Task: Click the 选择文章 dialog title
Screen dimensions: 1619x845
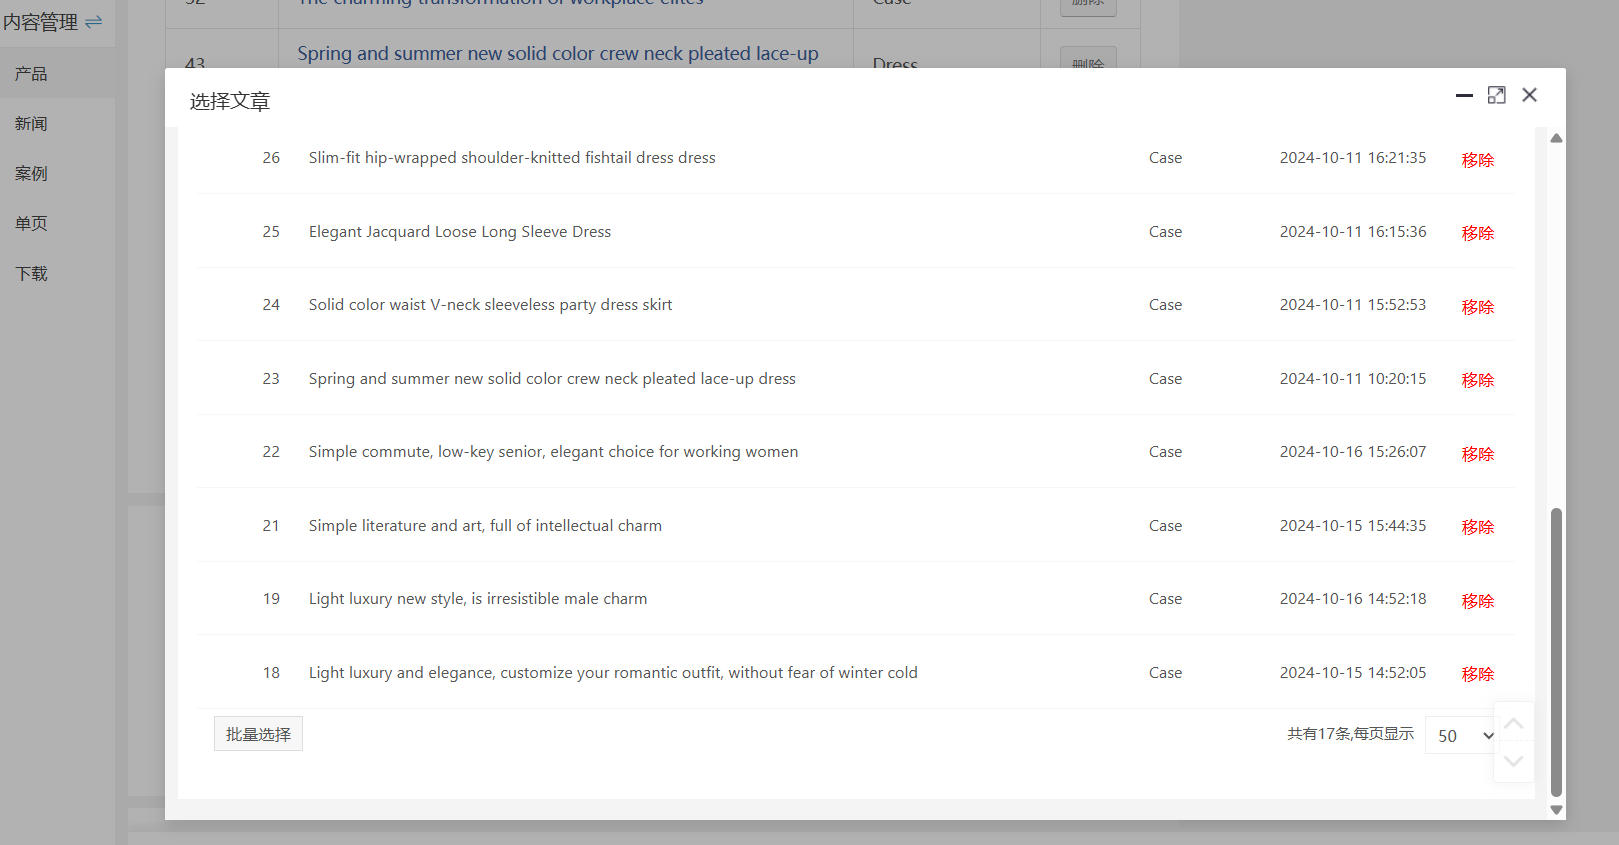Action: 230,101
